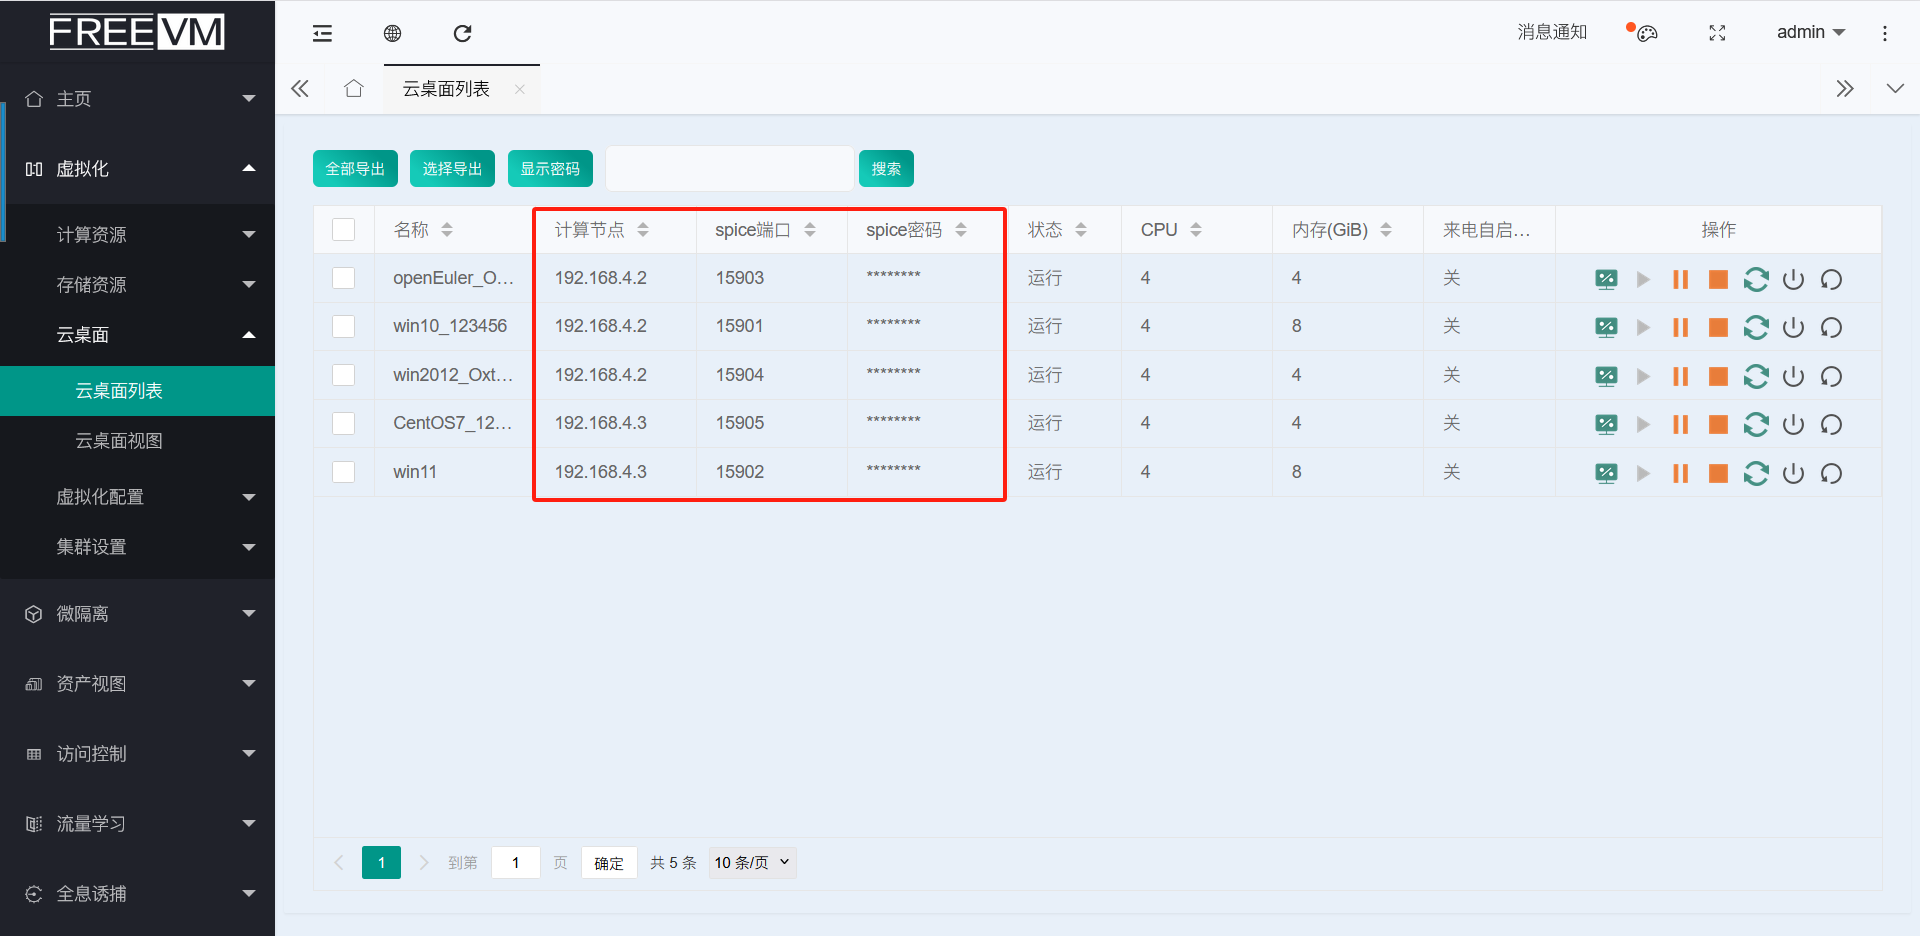
Task: Open the admin user dropdown
Action: 1810,32
